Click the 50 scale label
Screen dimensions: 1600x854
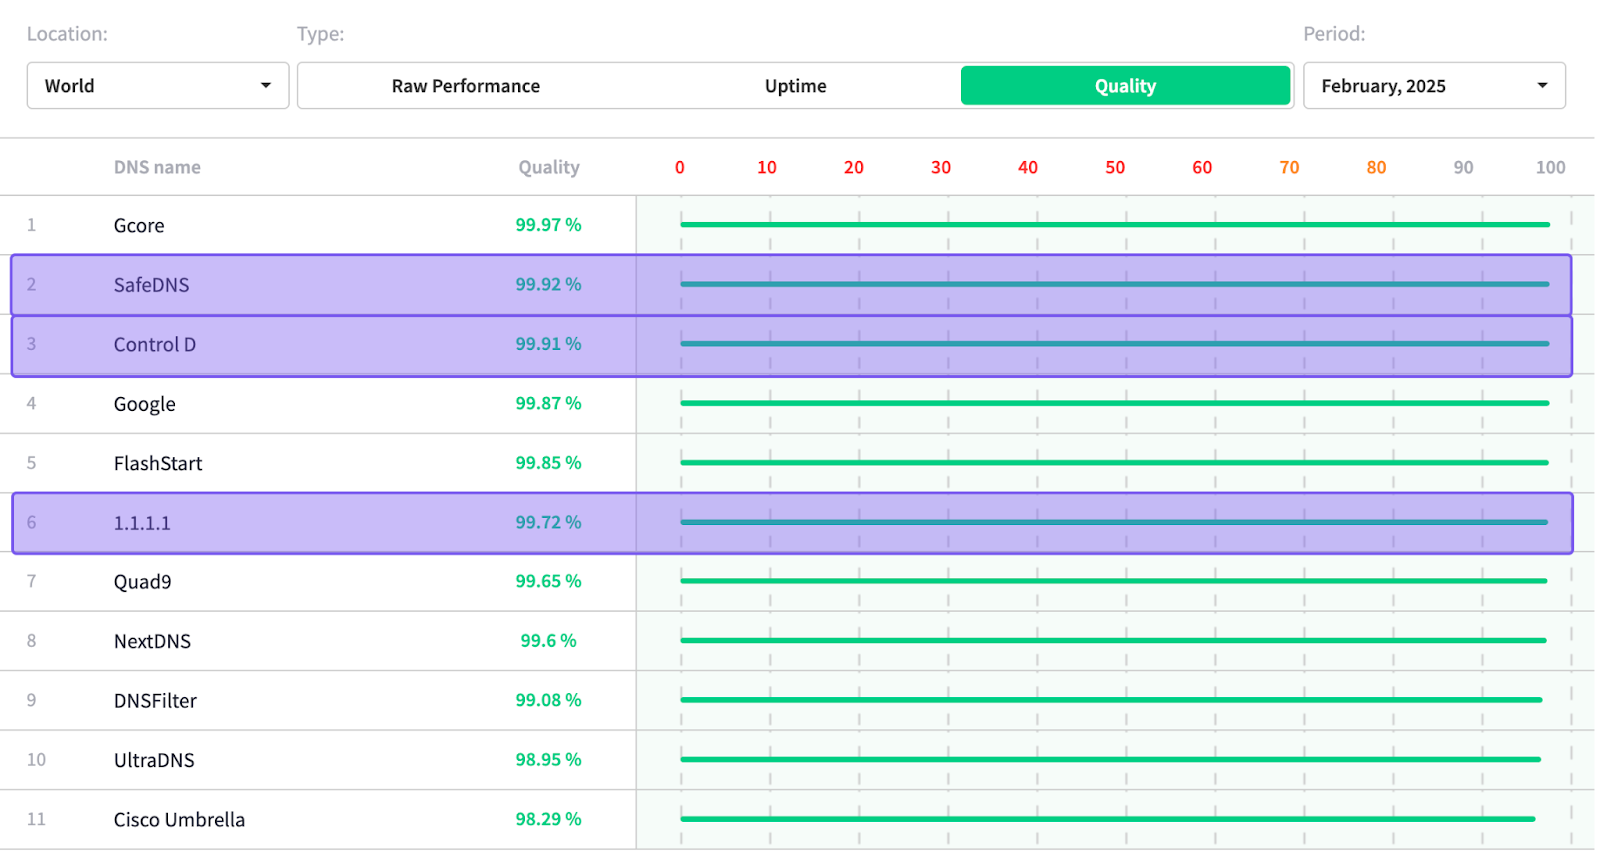point(1115,167)
